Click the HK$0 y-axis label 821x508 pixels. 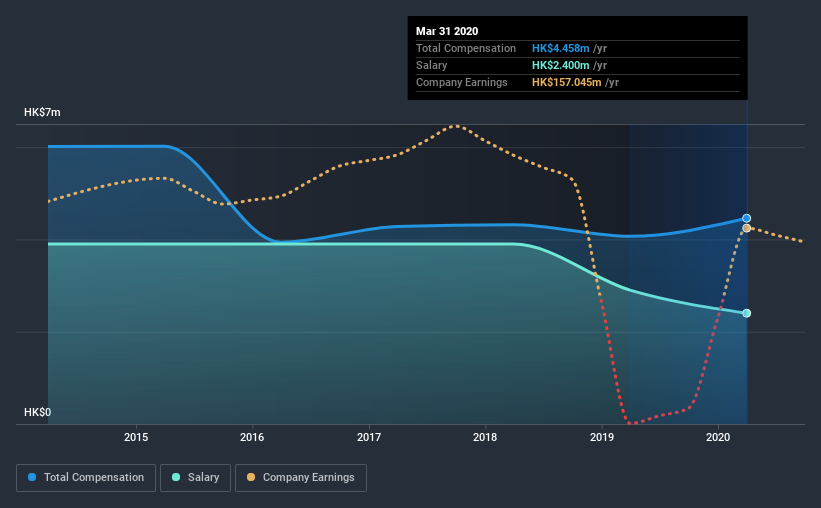tap(38, 413)
